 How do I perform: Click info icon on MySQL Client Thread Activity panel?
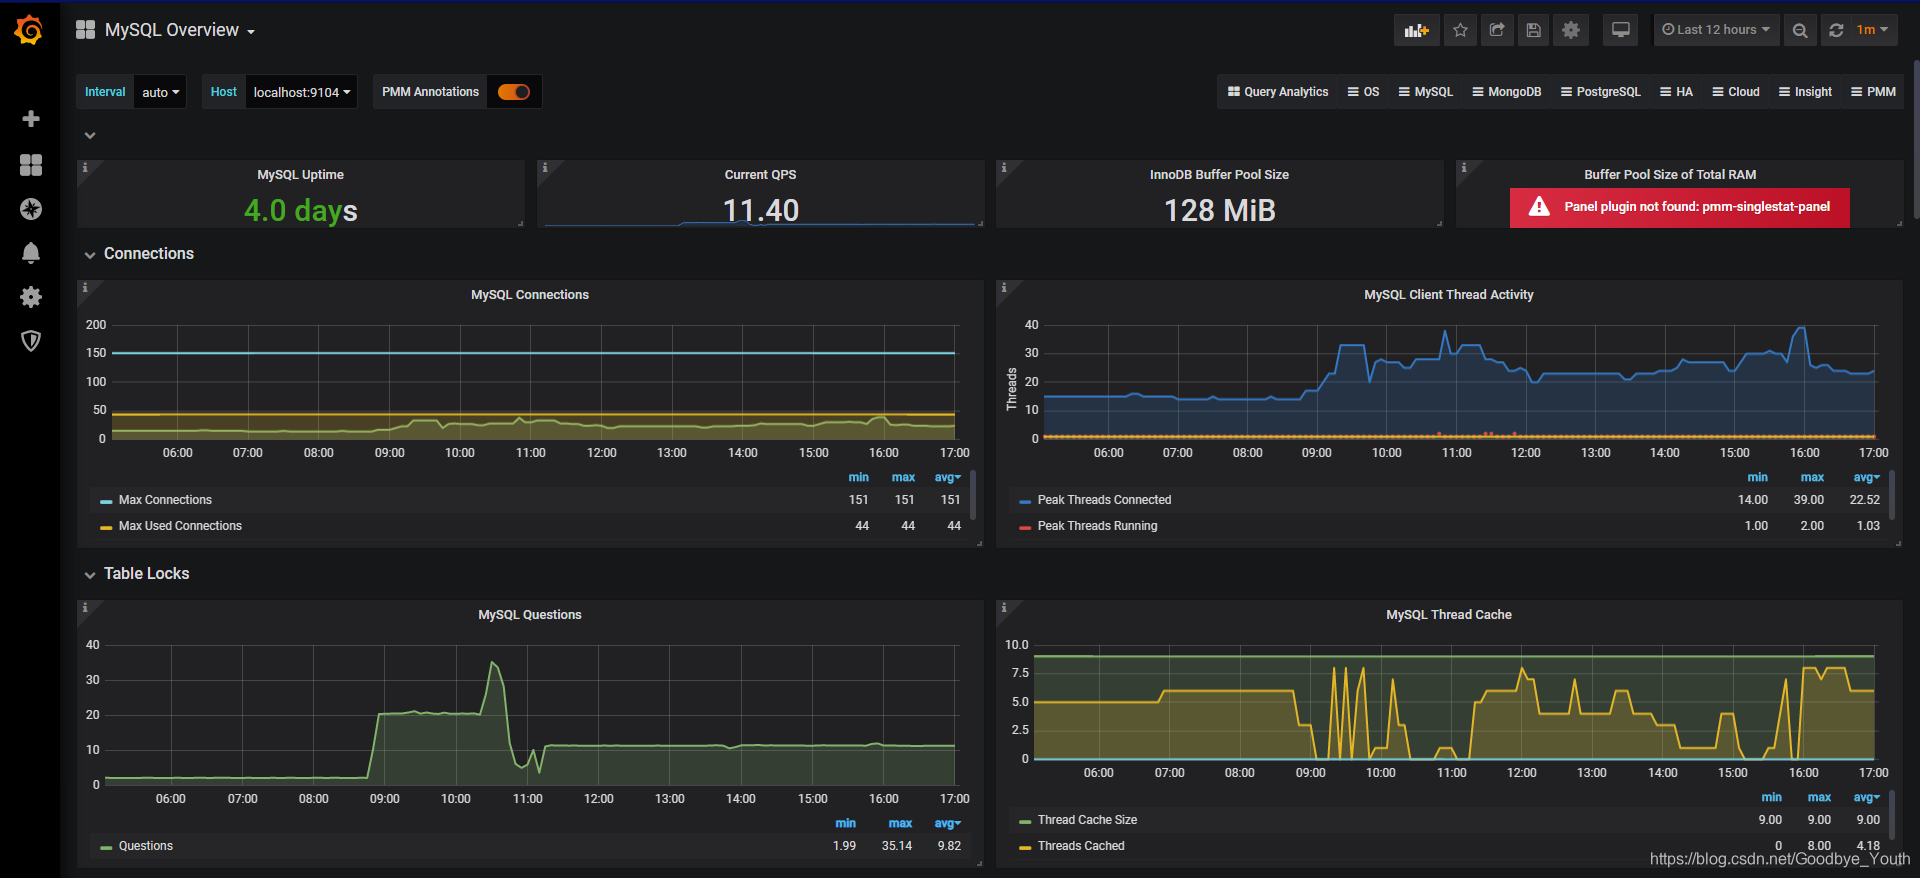tap(1004, 288)
